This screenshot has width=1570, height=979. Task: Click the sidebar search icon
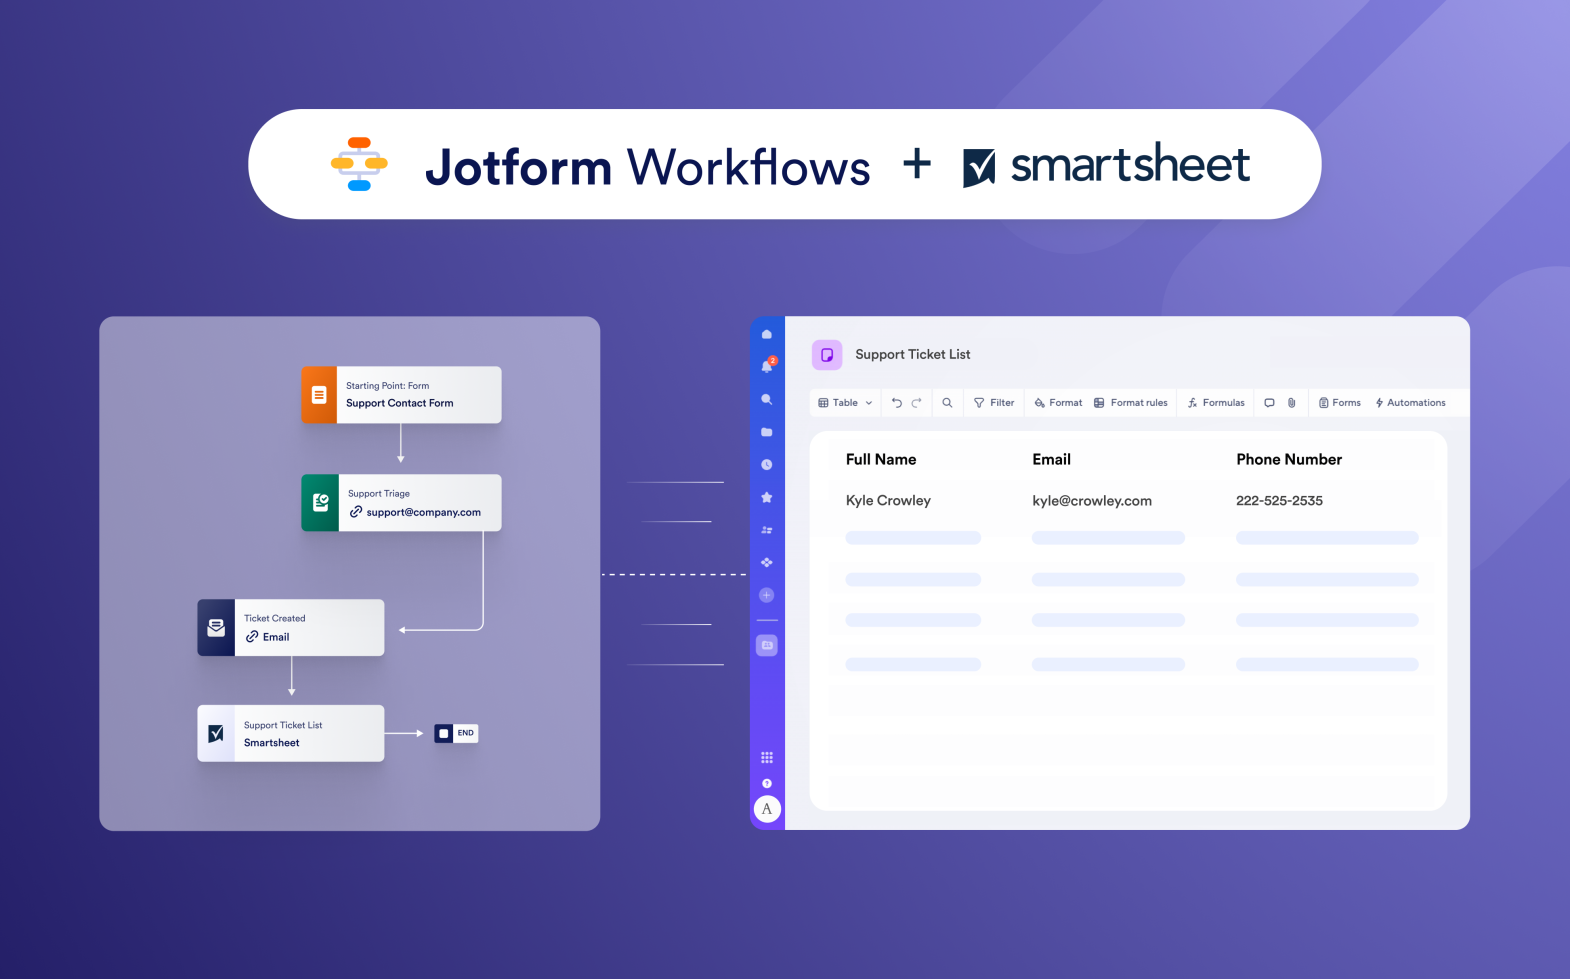[x=767, y=399]
